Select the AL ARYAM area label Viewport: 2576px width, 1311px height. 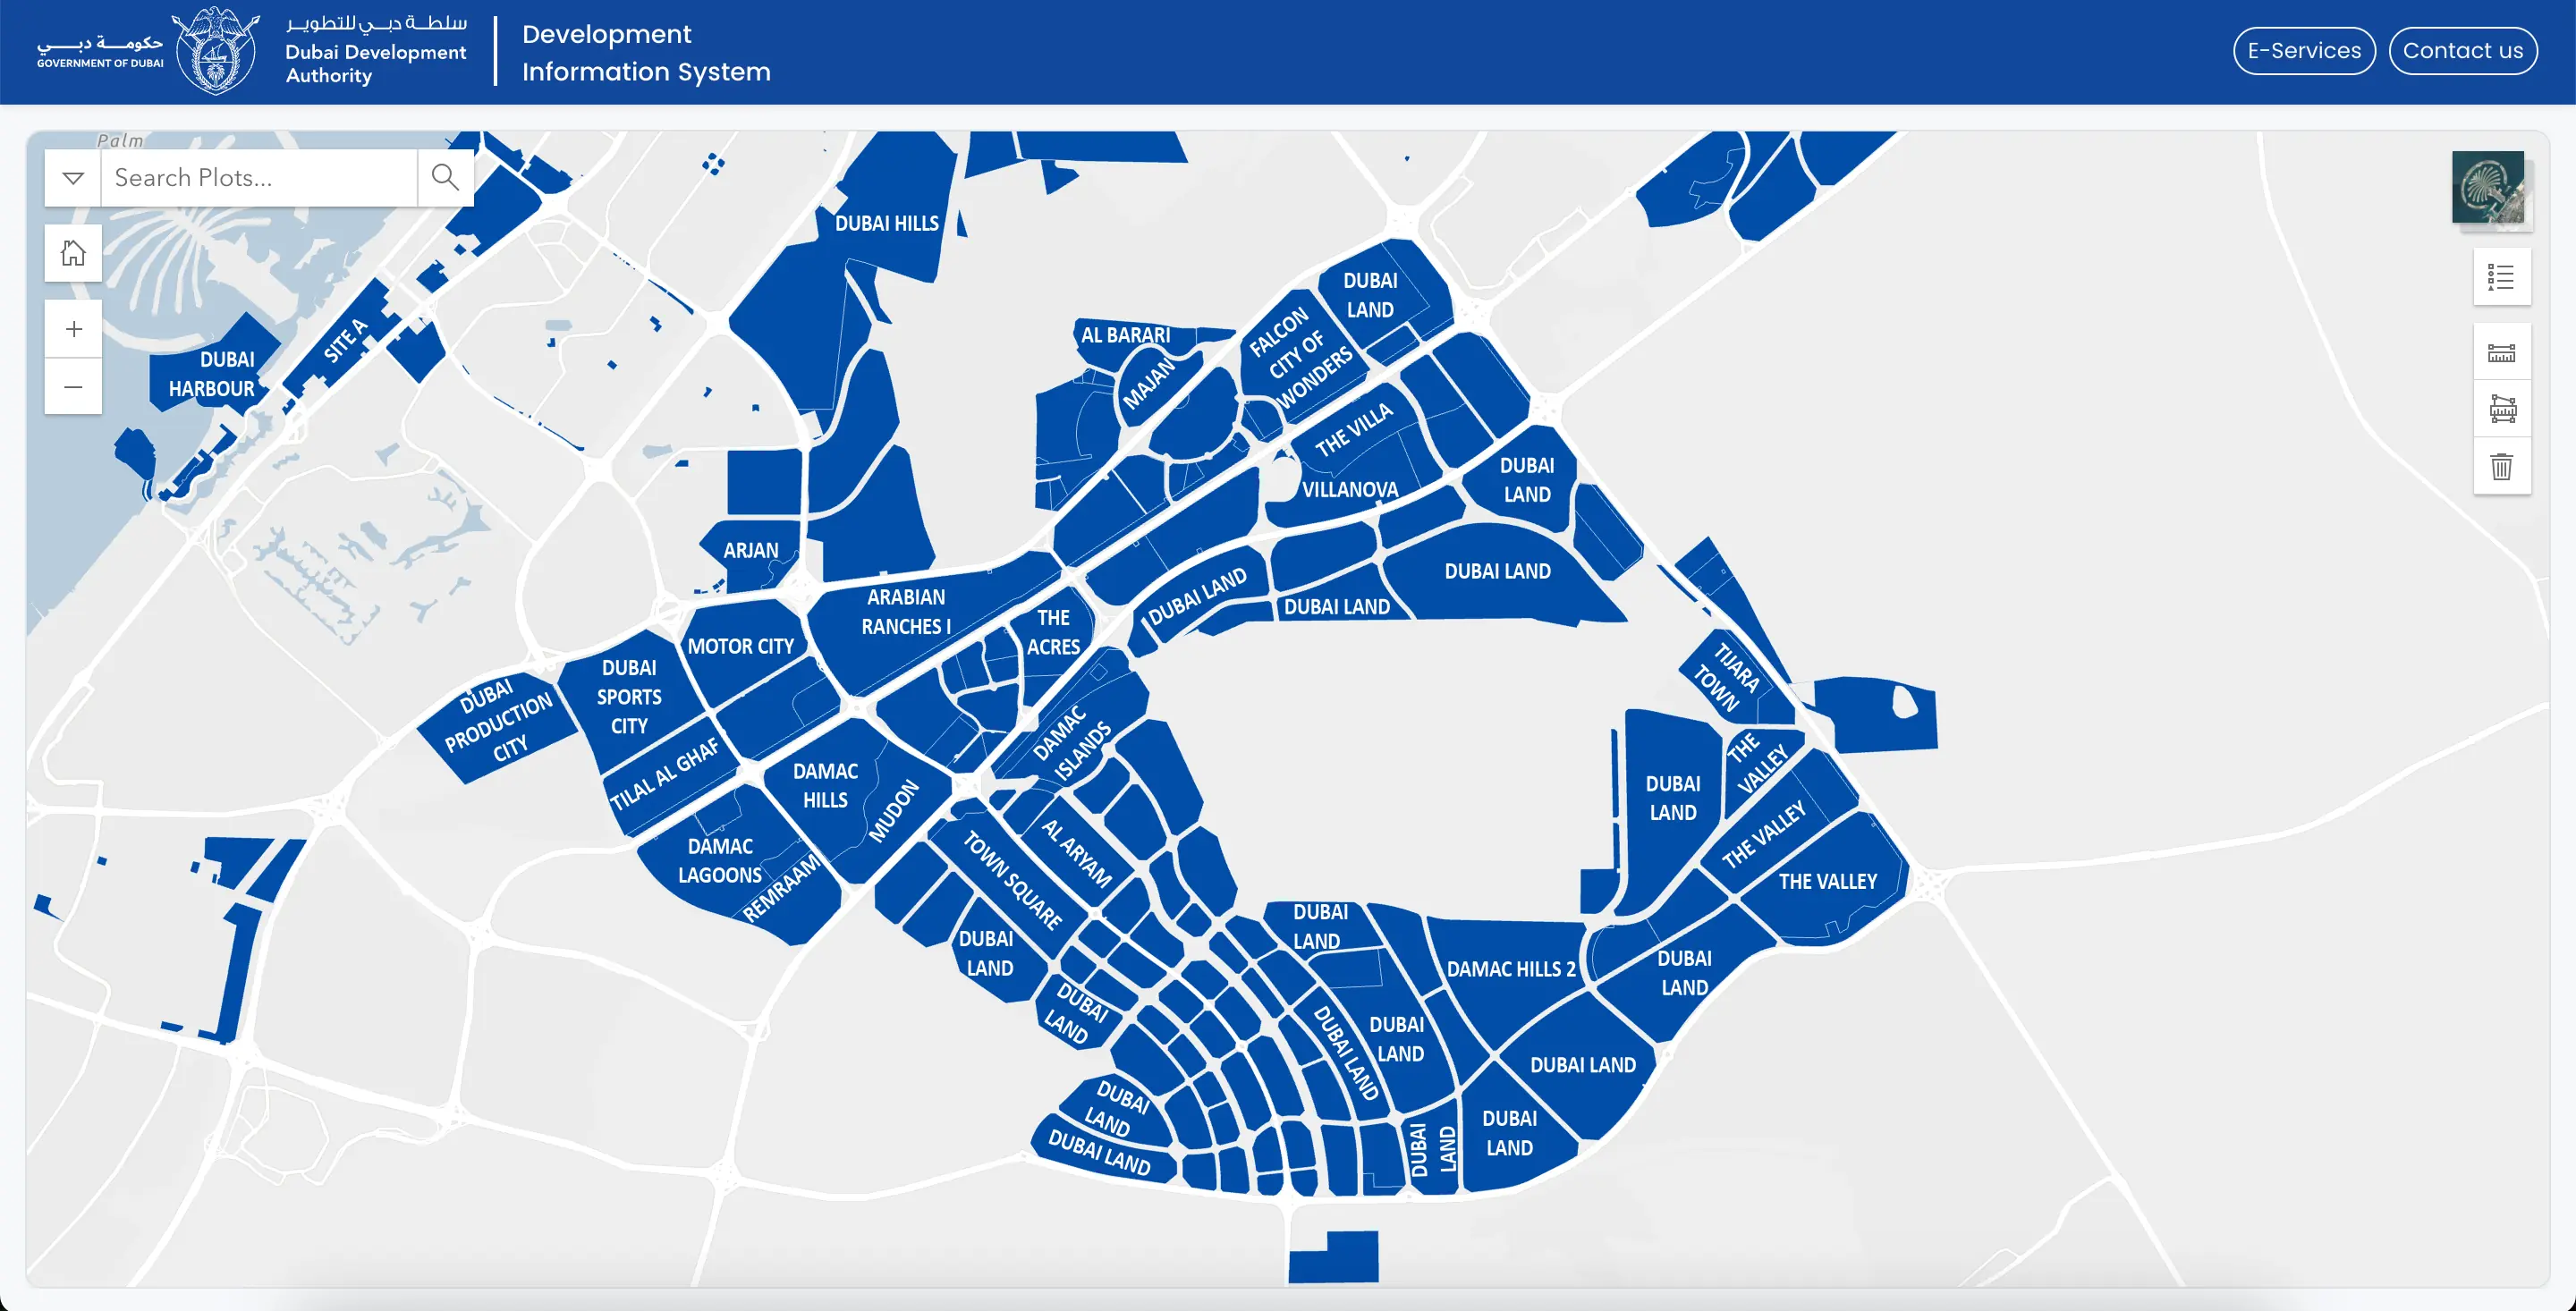tap(1077, 853)
